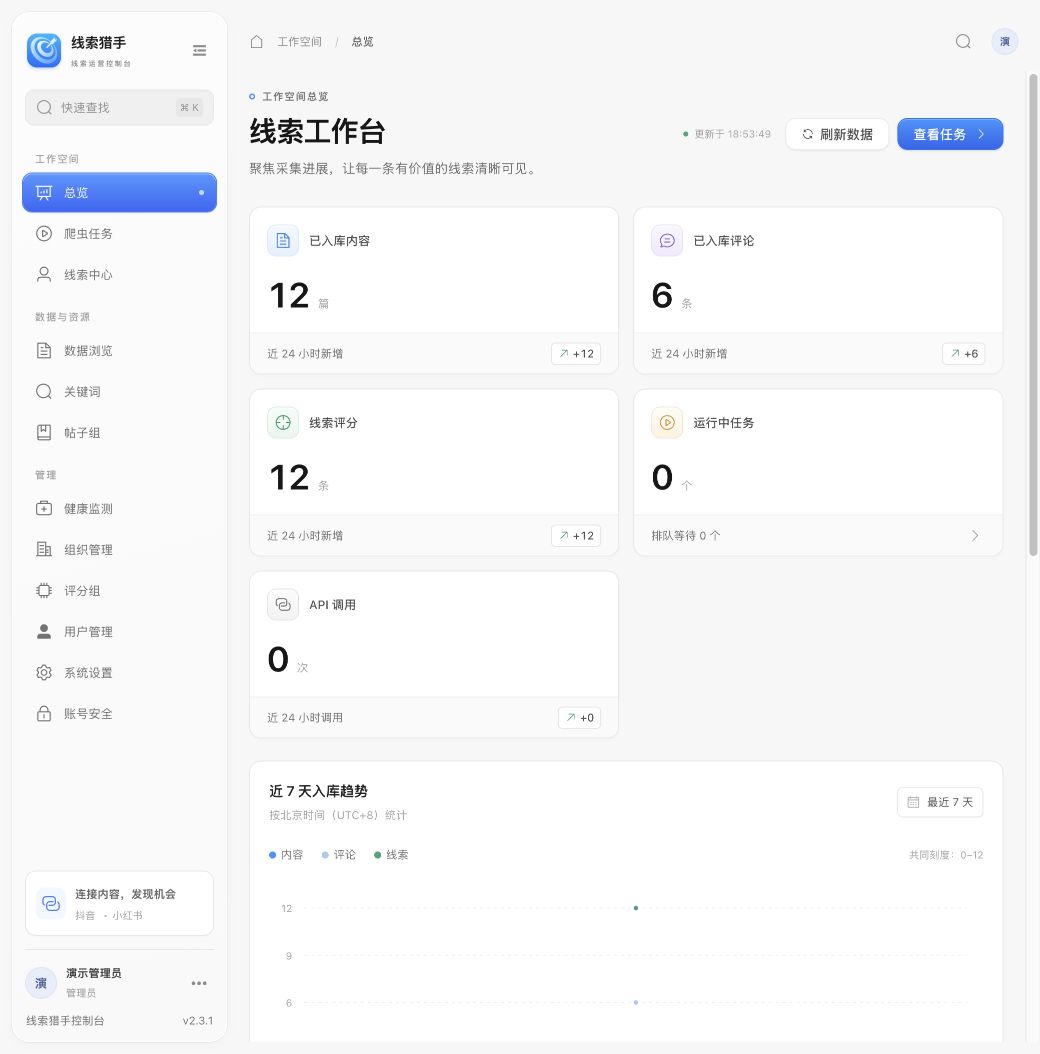Click the 线索猎手 app logo icon
Image resolution: width=1040 pixels, height=1054 pixels.
[44, 50]
